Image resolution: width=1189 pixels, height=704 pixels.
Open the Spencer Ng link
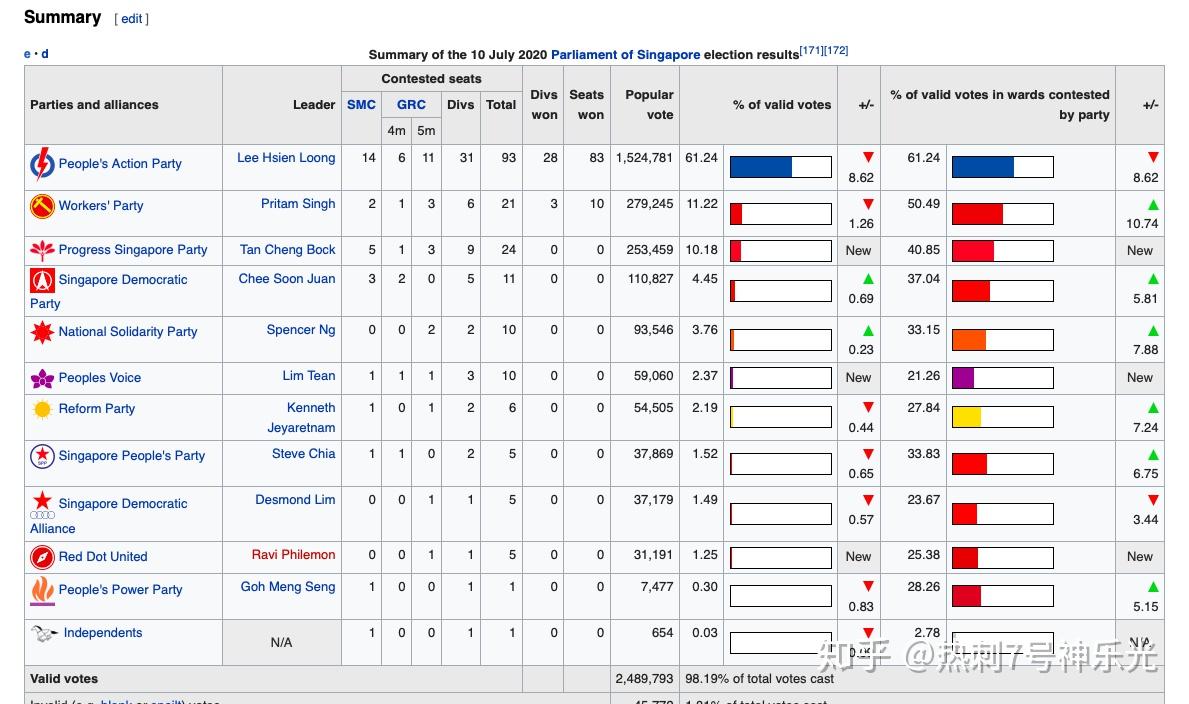(301, 330)
